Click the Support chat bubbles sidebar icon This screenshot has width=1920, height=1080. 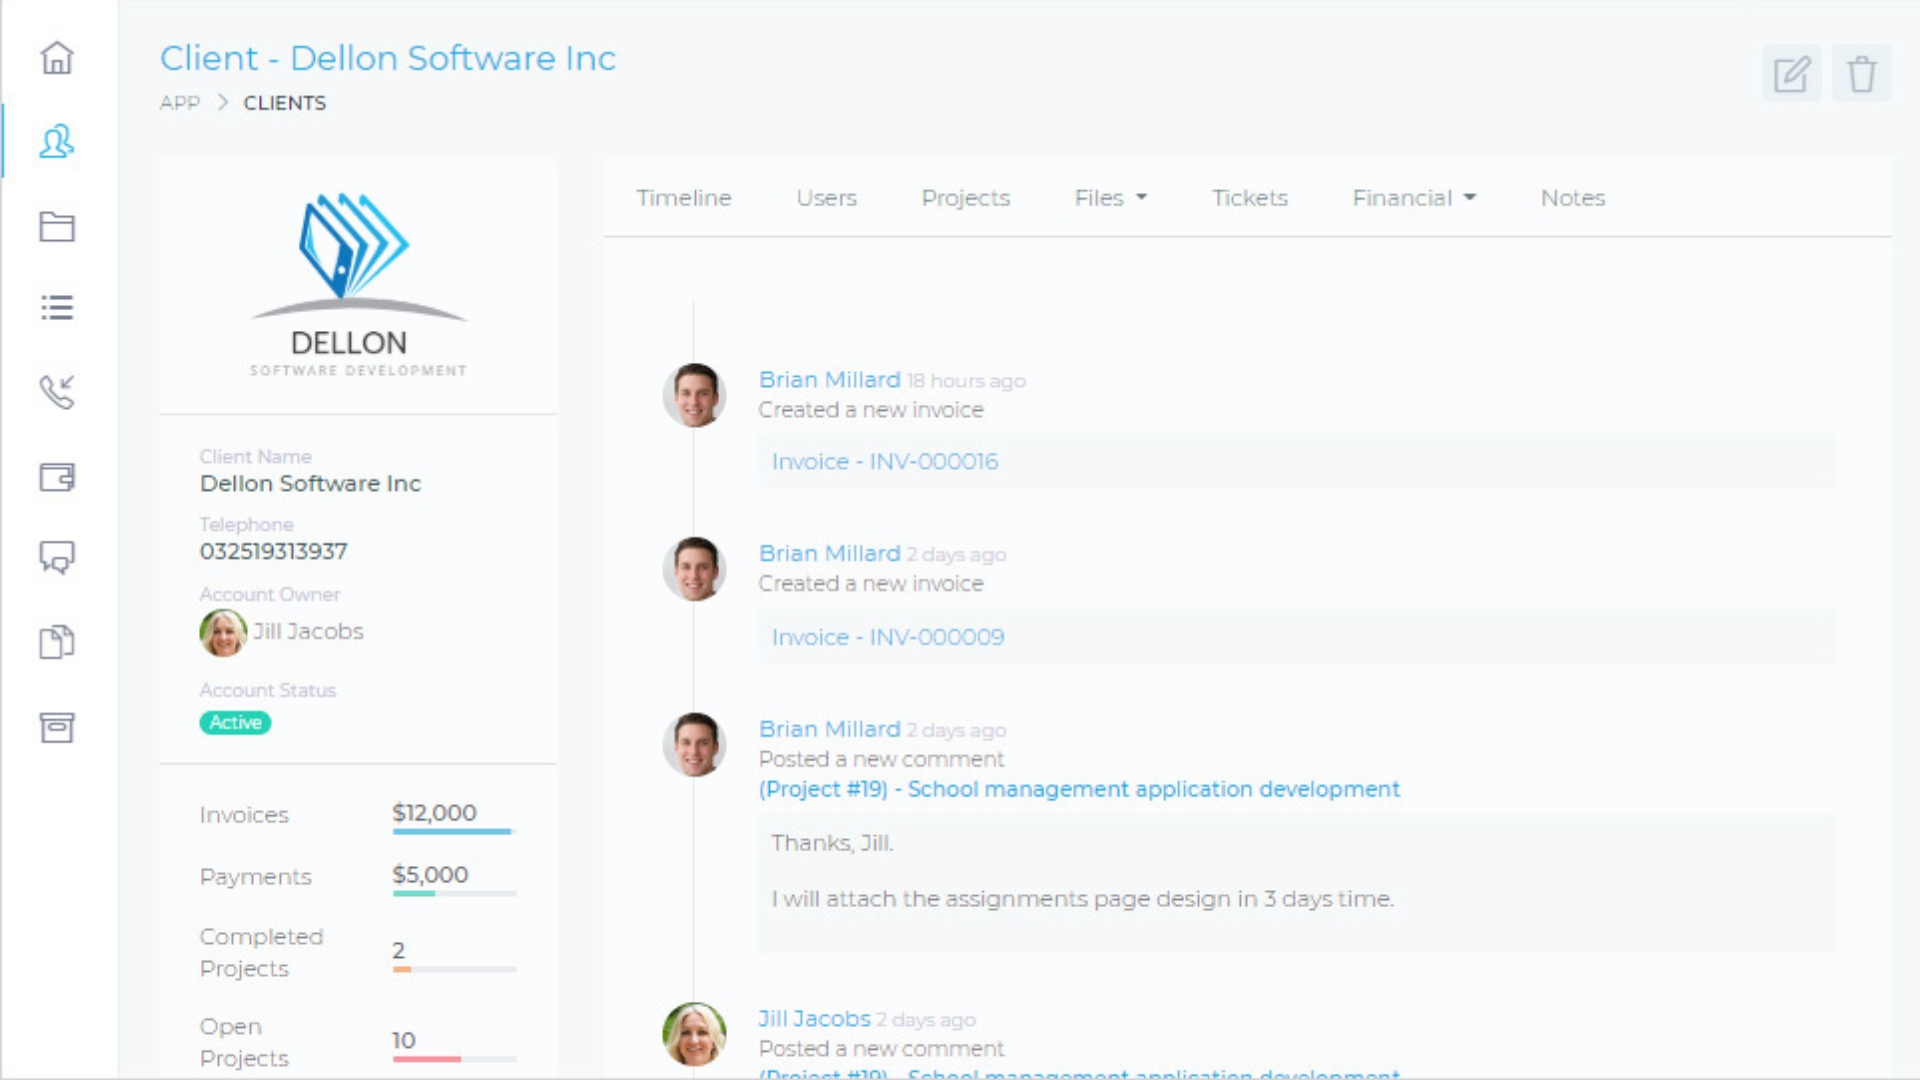pos(57,557)
